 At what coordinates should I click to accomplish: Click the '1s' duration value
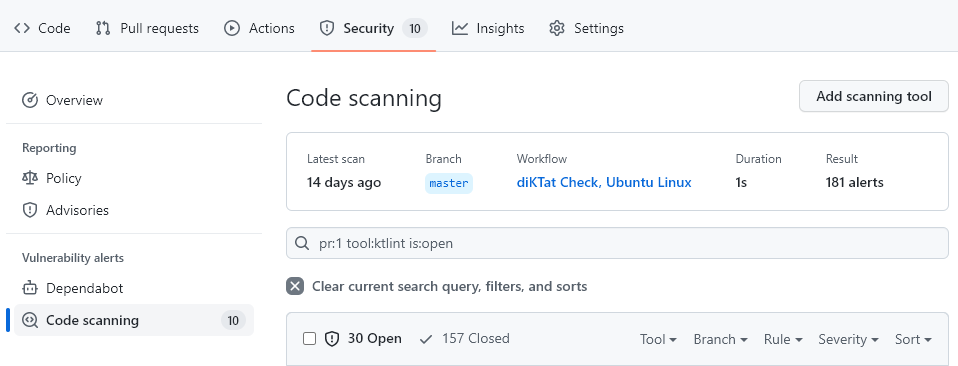(741, 182)
